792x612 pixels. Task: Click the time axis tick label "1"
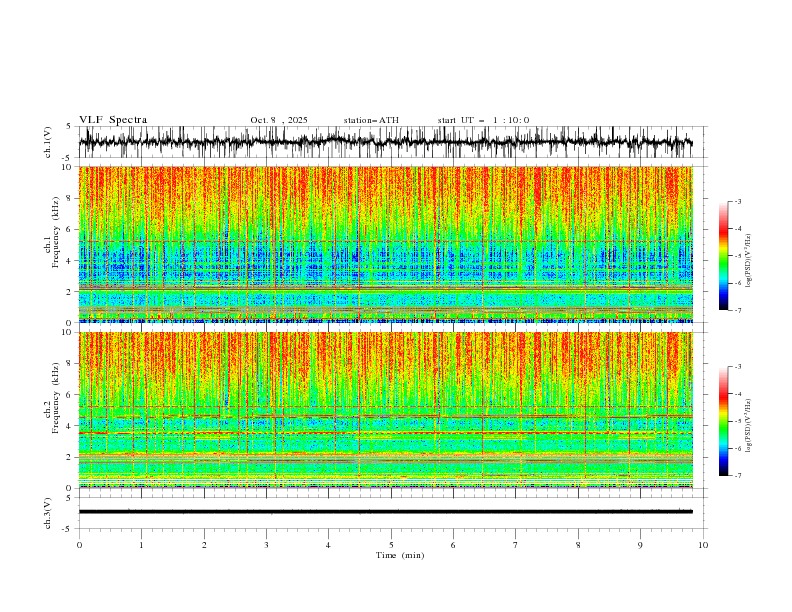tap(141, 545)
